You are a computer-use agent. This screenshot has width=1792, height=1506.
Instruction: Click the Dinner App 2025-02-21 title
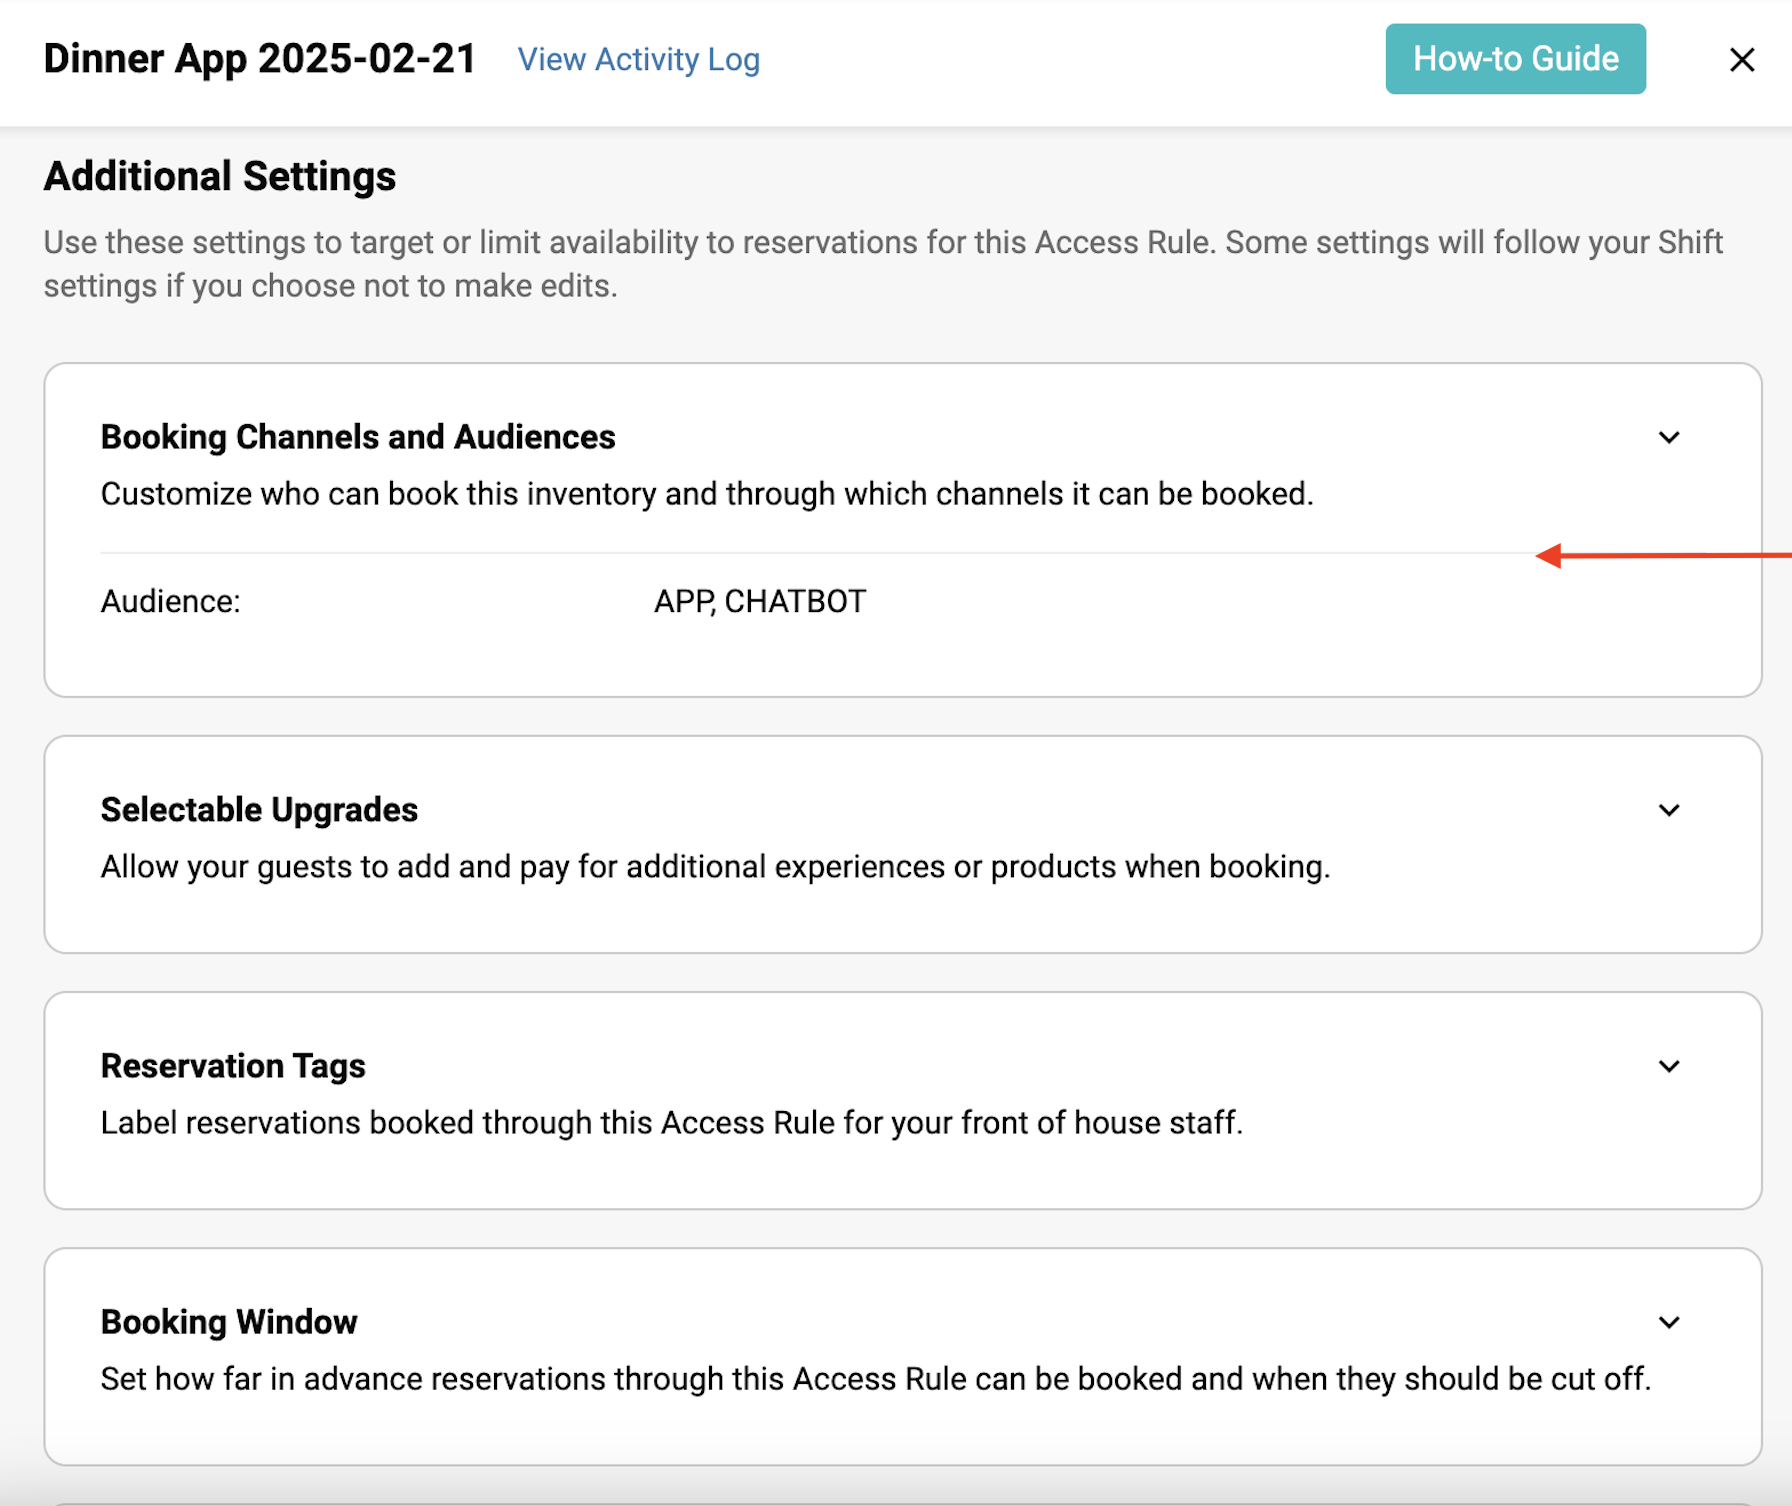[x=260, y=59]
